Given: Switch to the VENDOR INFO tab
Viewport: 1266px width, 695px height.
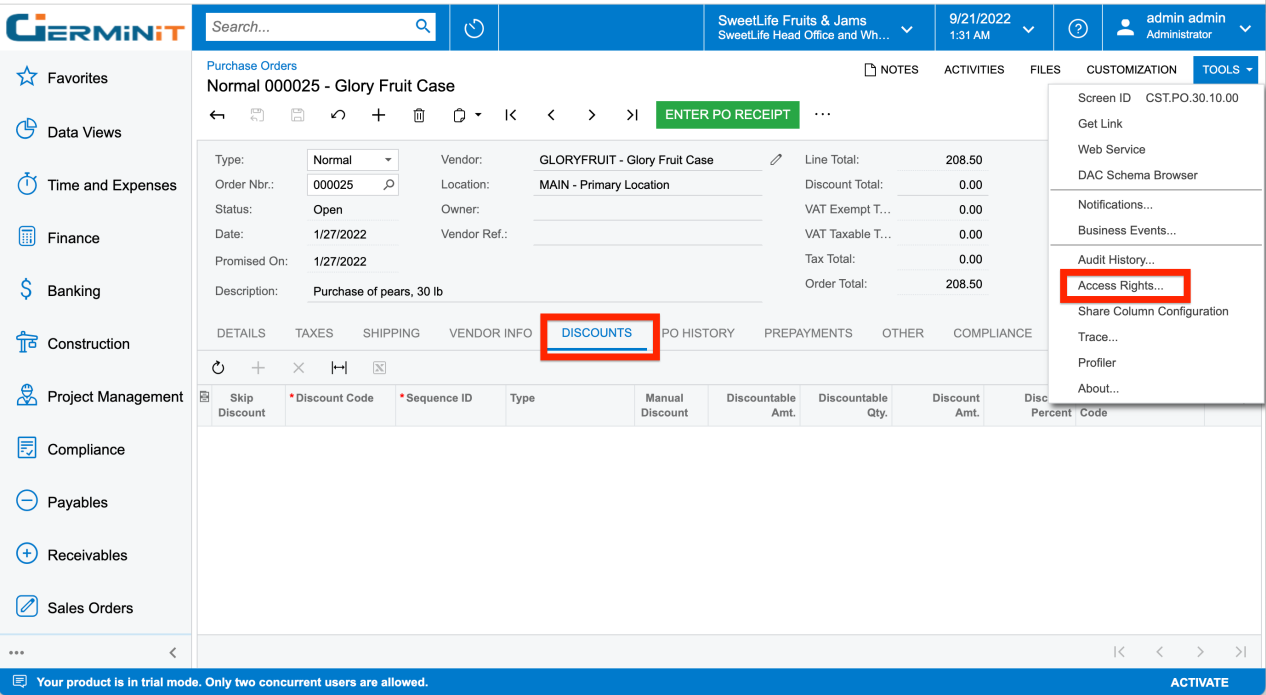Looking at the screenshot, I should coord(491,333).
